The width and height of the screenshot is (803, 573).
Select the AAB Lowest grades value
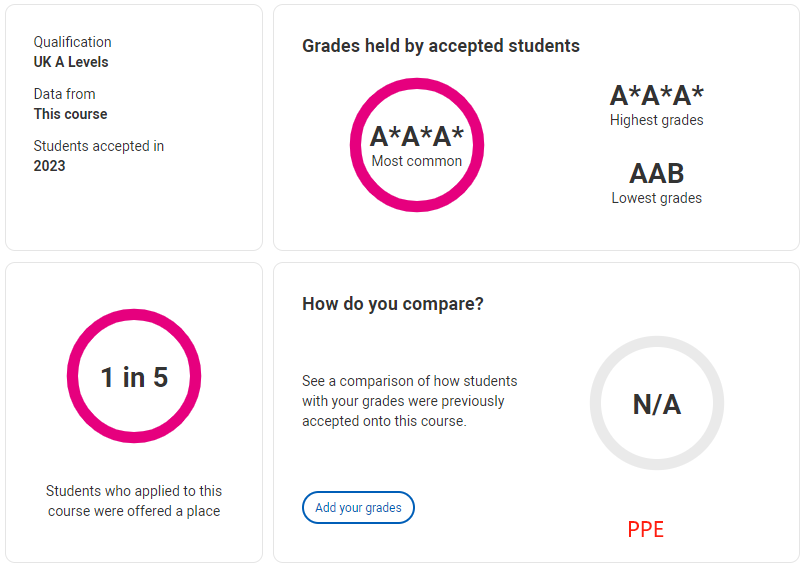[x=657, y=174]
